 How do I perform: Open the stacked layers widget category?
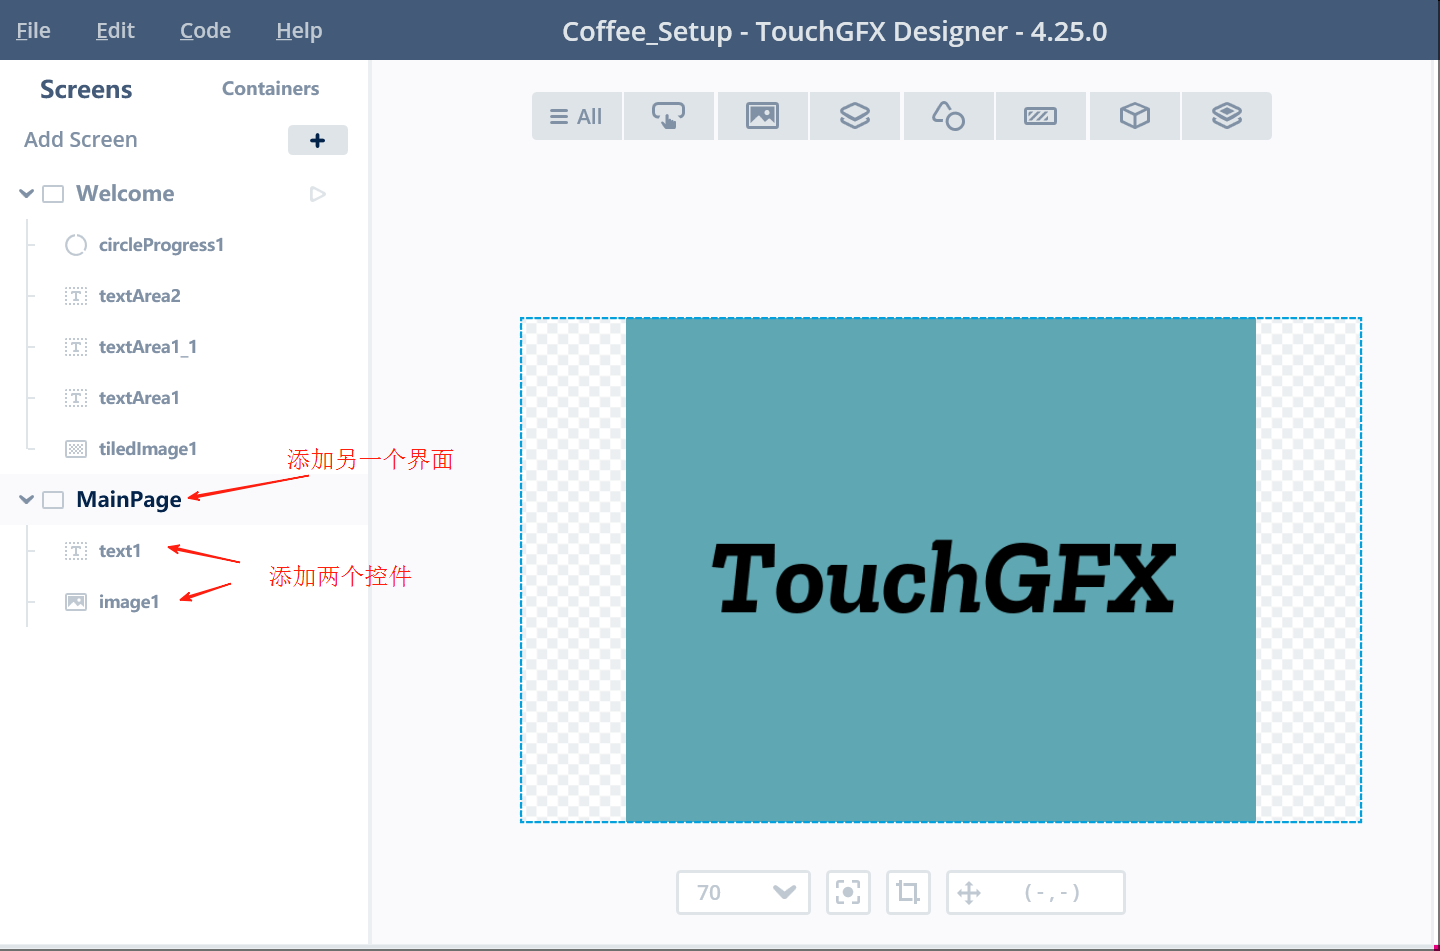point(1227,116)
